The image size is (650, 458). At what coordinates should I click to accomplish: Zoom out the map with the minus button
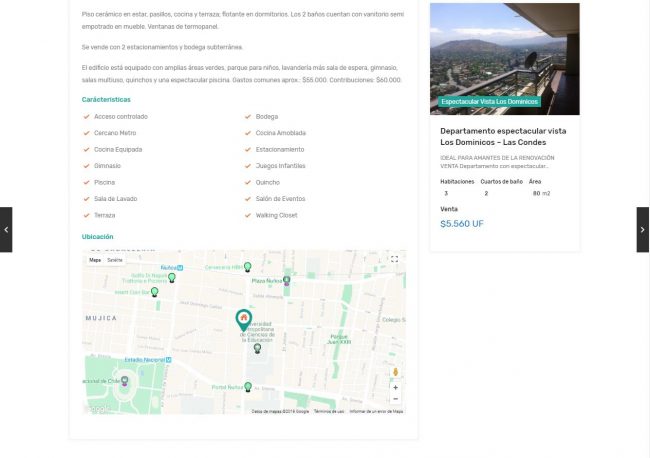(x=395, y=399)
